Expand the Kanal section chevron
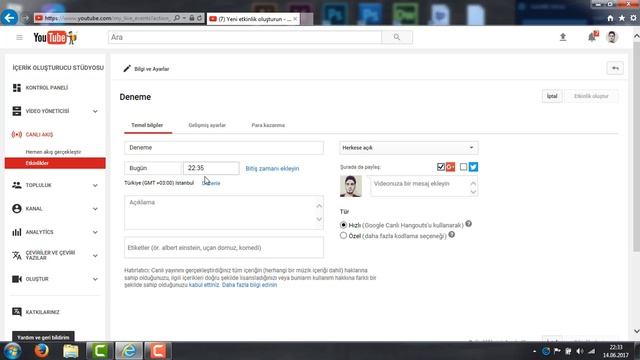This screenshot has height=360, width=640. [95, 209]
